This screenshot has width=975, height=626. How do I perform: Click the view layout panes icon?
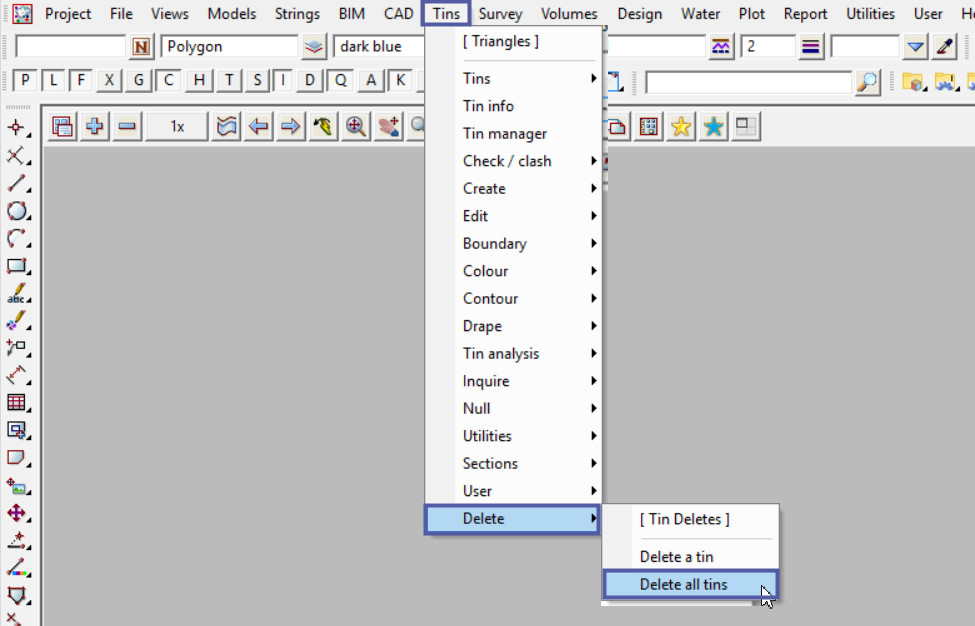746,127
